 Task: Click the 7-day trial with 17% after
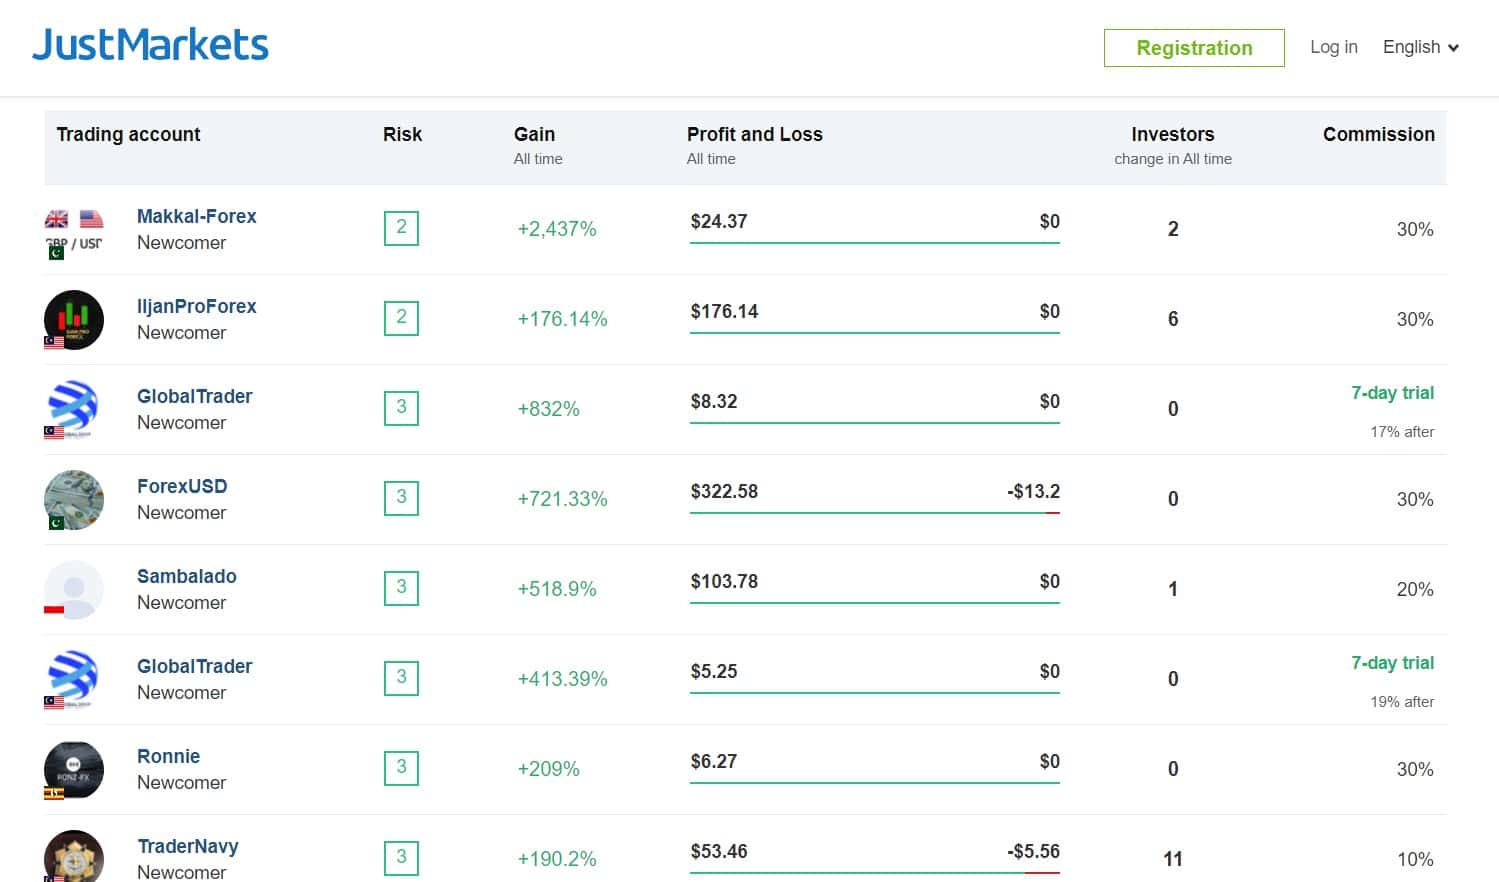1392,393
